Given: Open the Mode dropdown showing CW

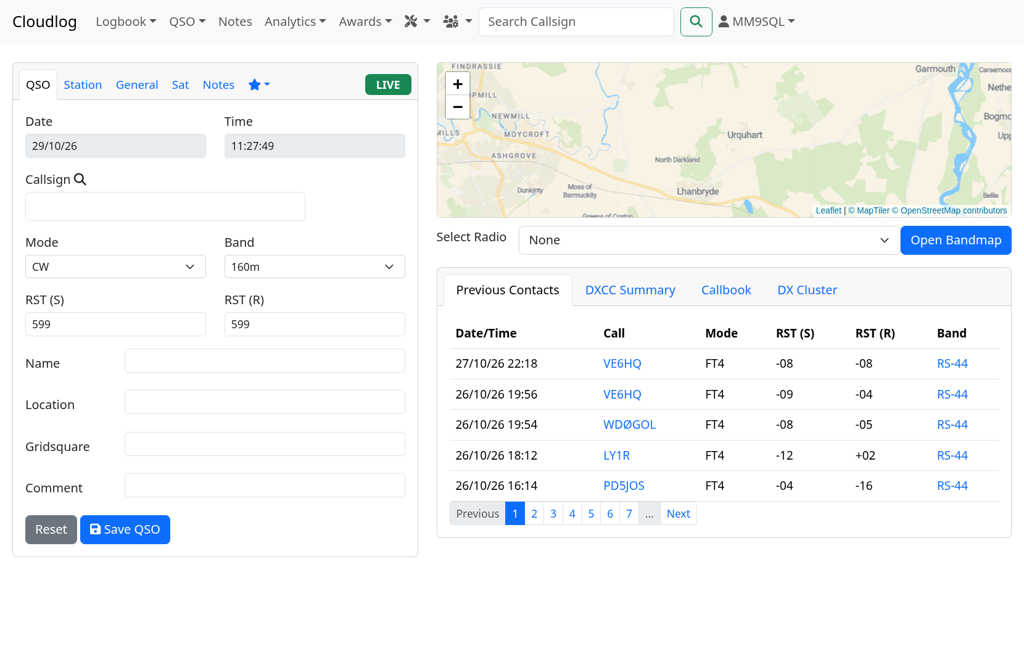Looking at the screenshot, I should coord(116,266).
